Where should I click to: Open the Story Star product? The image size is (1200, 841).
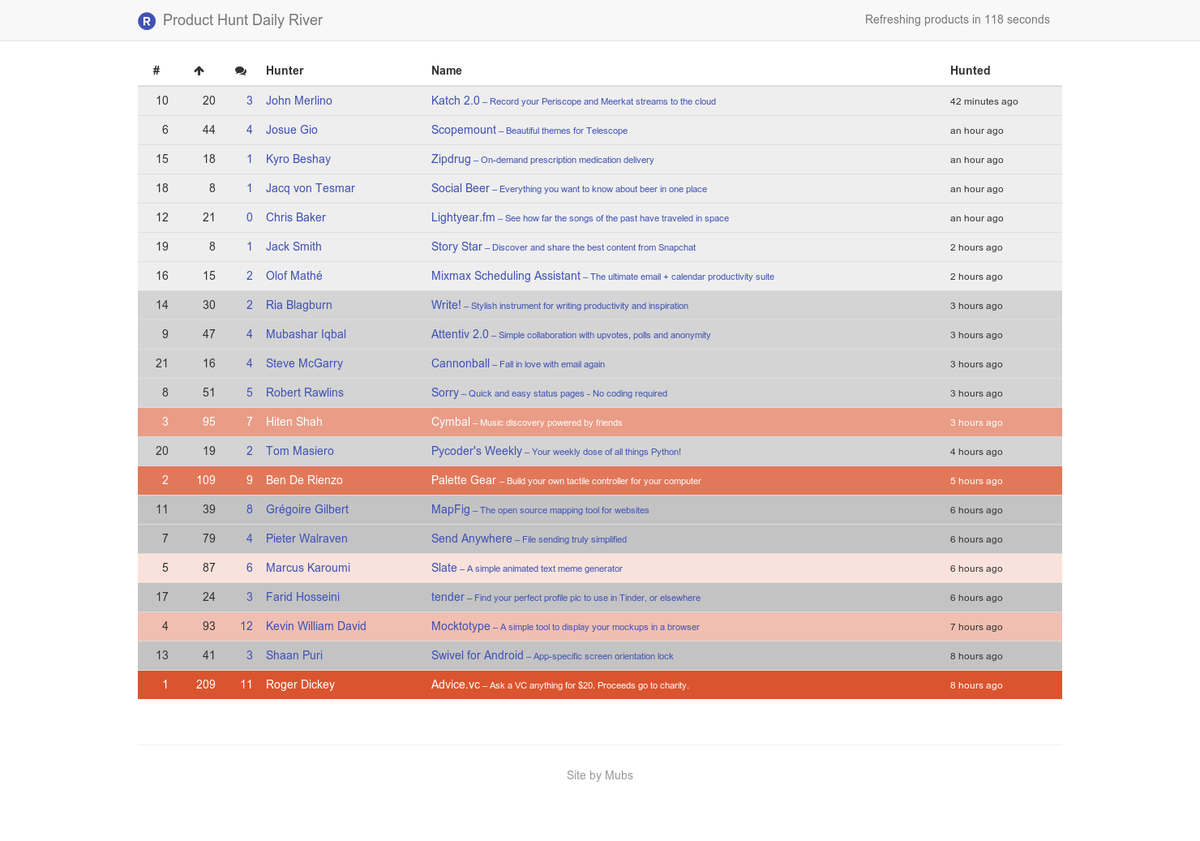point(457,246)
